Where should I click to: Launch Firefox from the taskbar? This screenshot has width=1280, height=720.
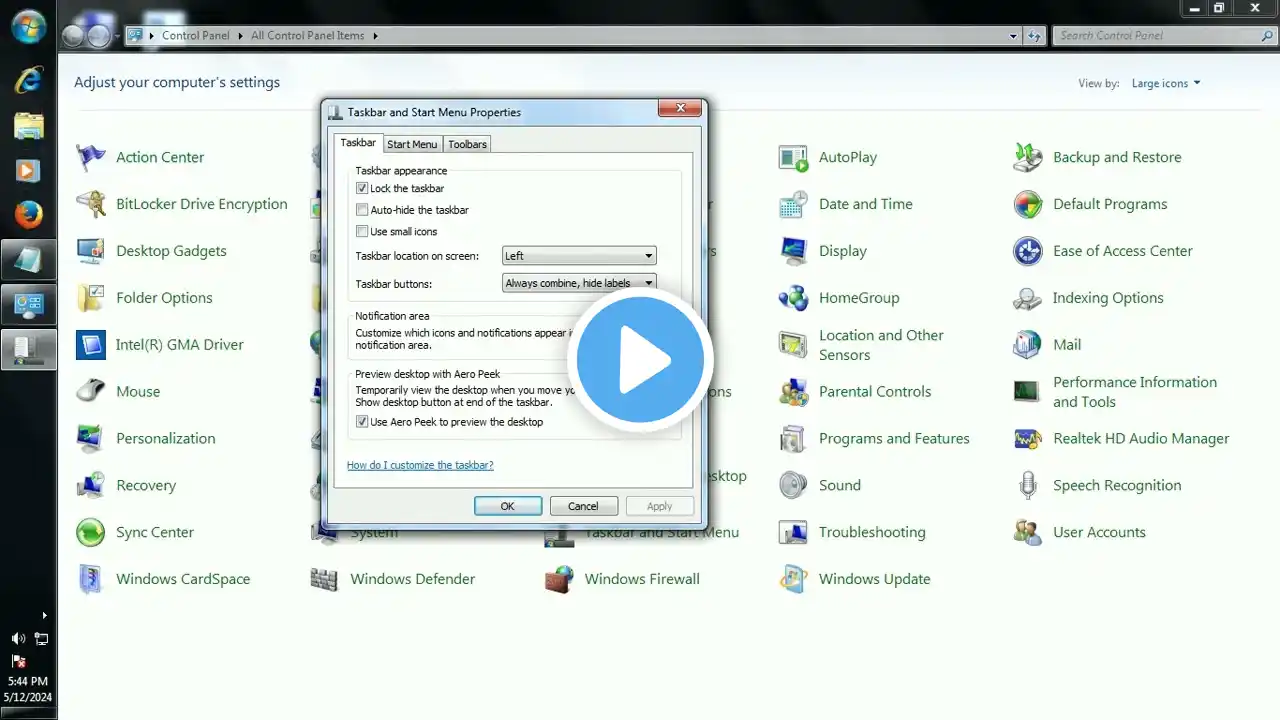(28, 214)
